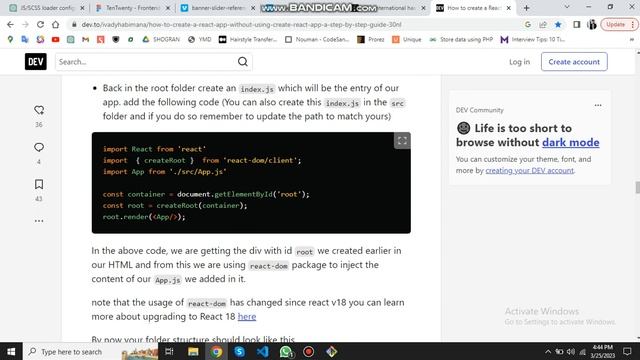Viewport: 640px width, 360px height.
Task: Toggle the bookmark star for this page
Action: (558, 24)
